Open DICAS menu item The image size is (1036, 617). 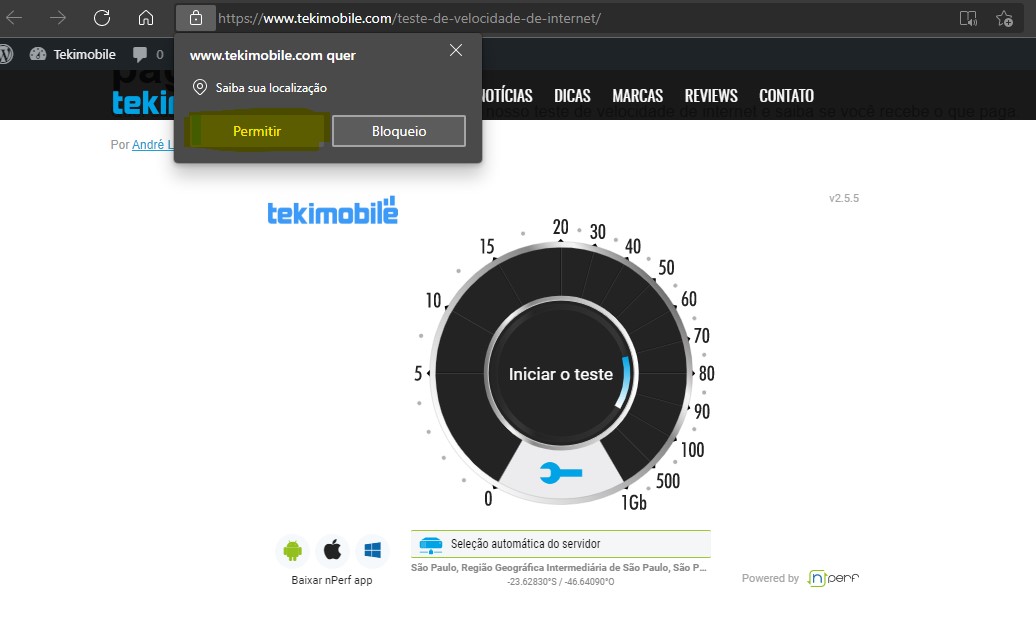572,96
